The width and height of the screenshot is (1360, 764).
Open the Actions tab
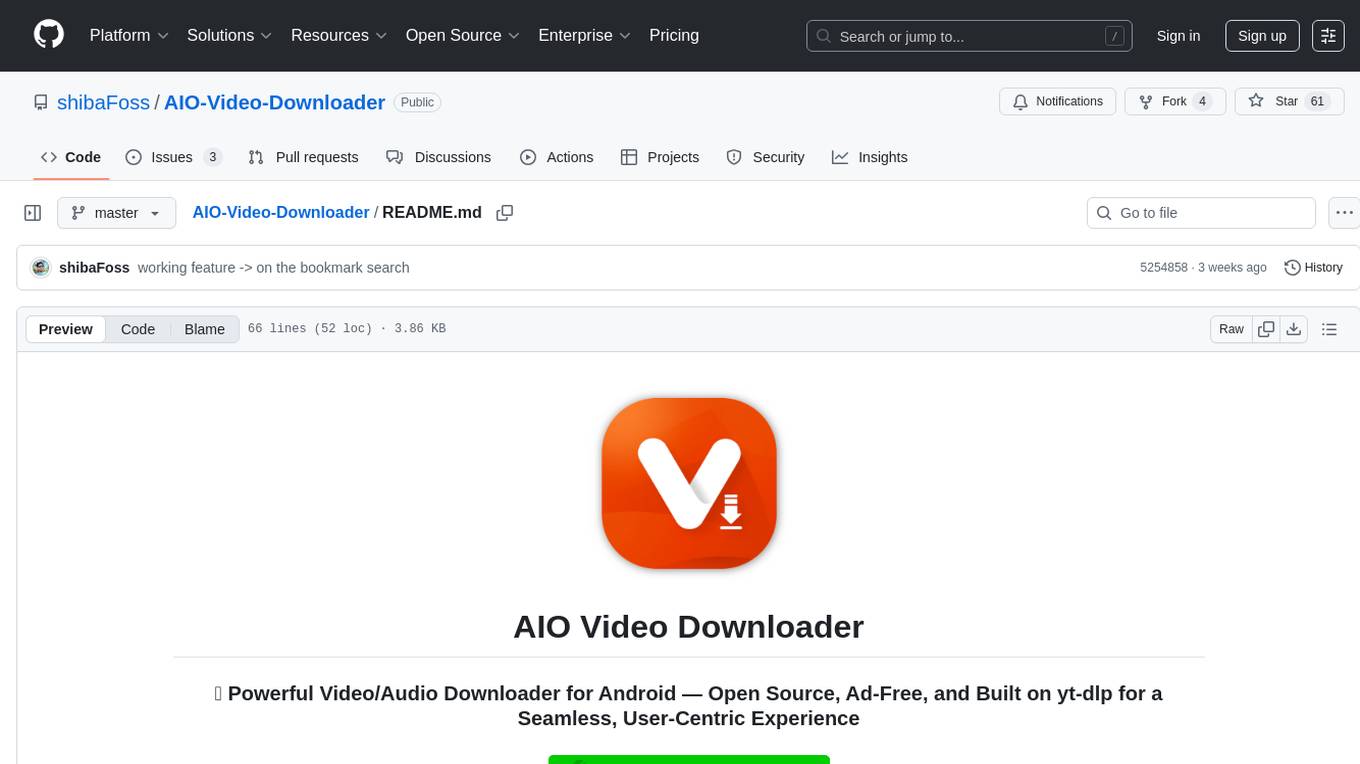click(557, 157)
